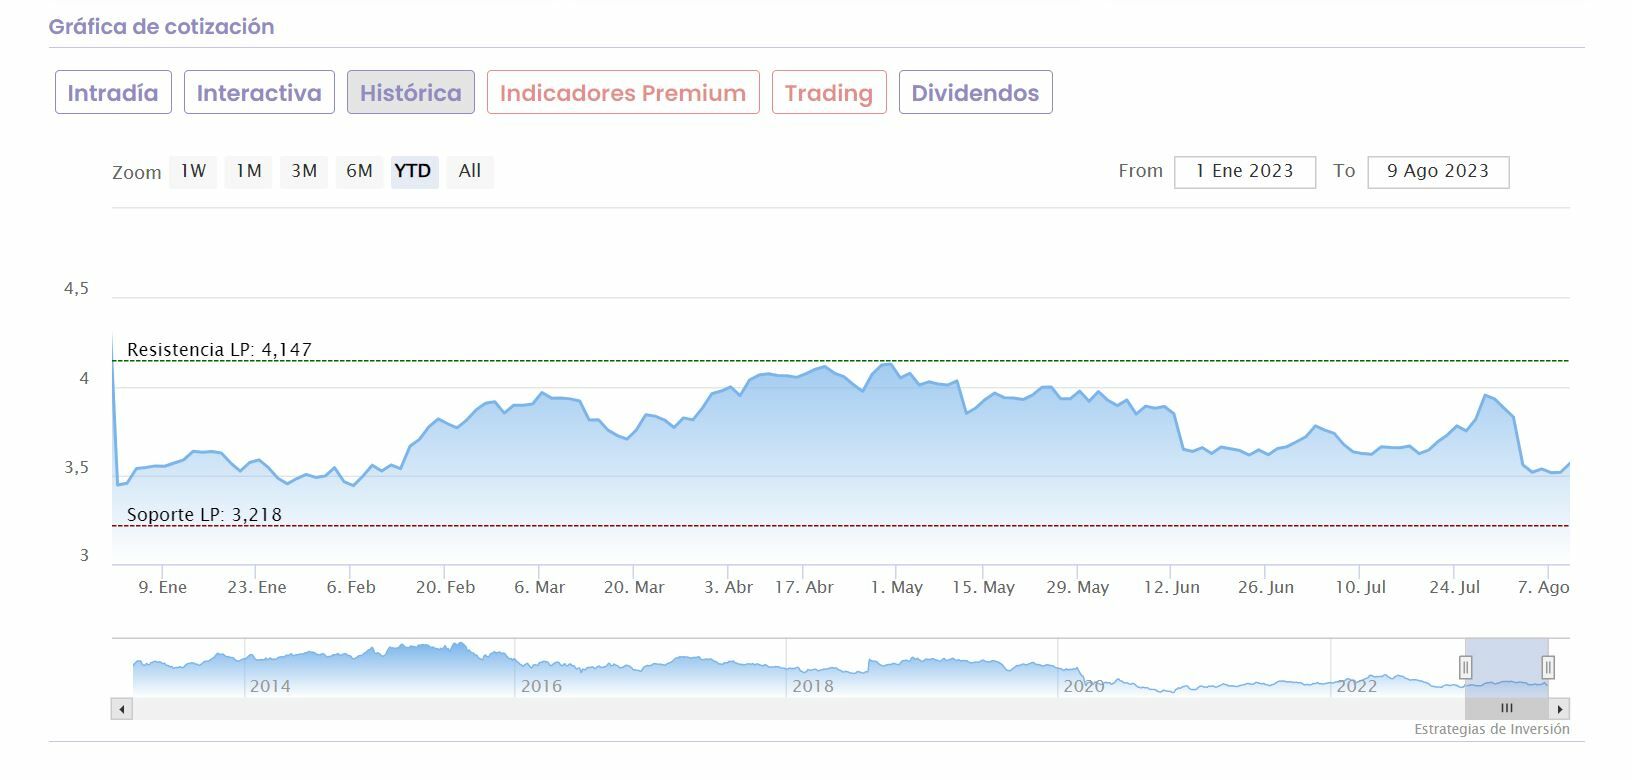Select the Histórica tab
The image size is (1632, 780).
411,93
